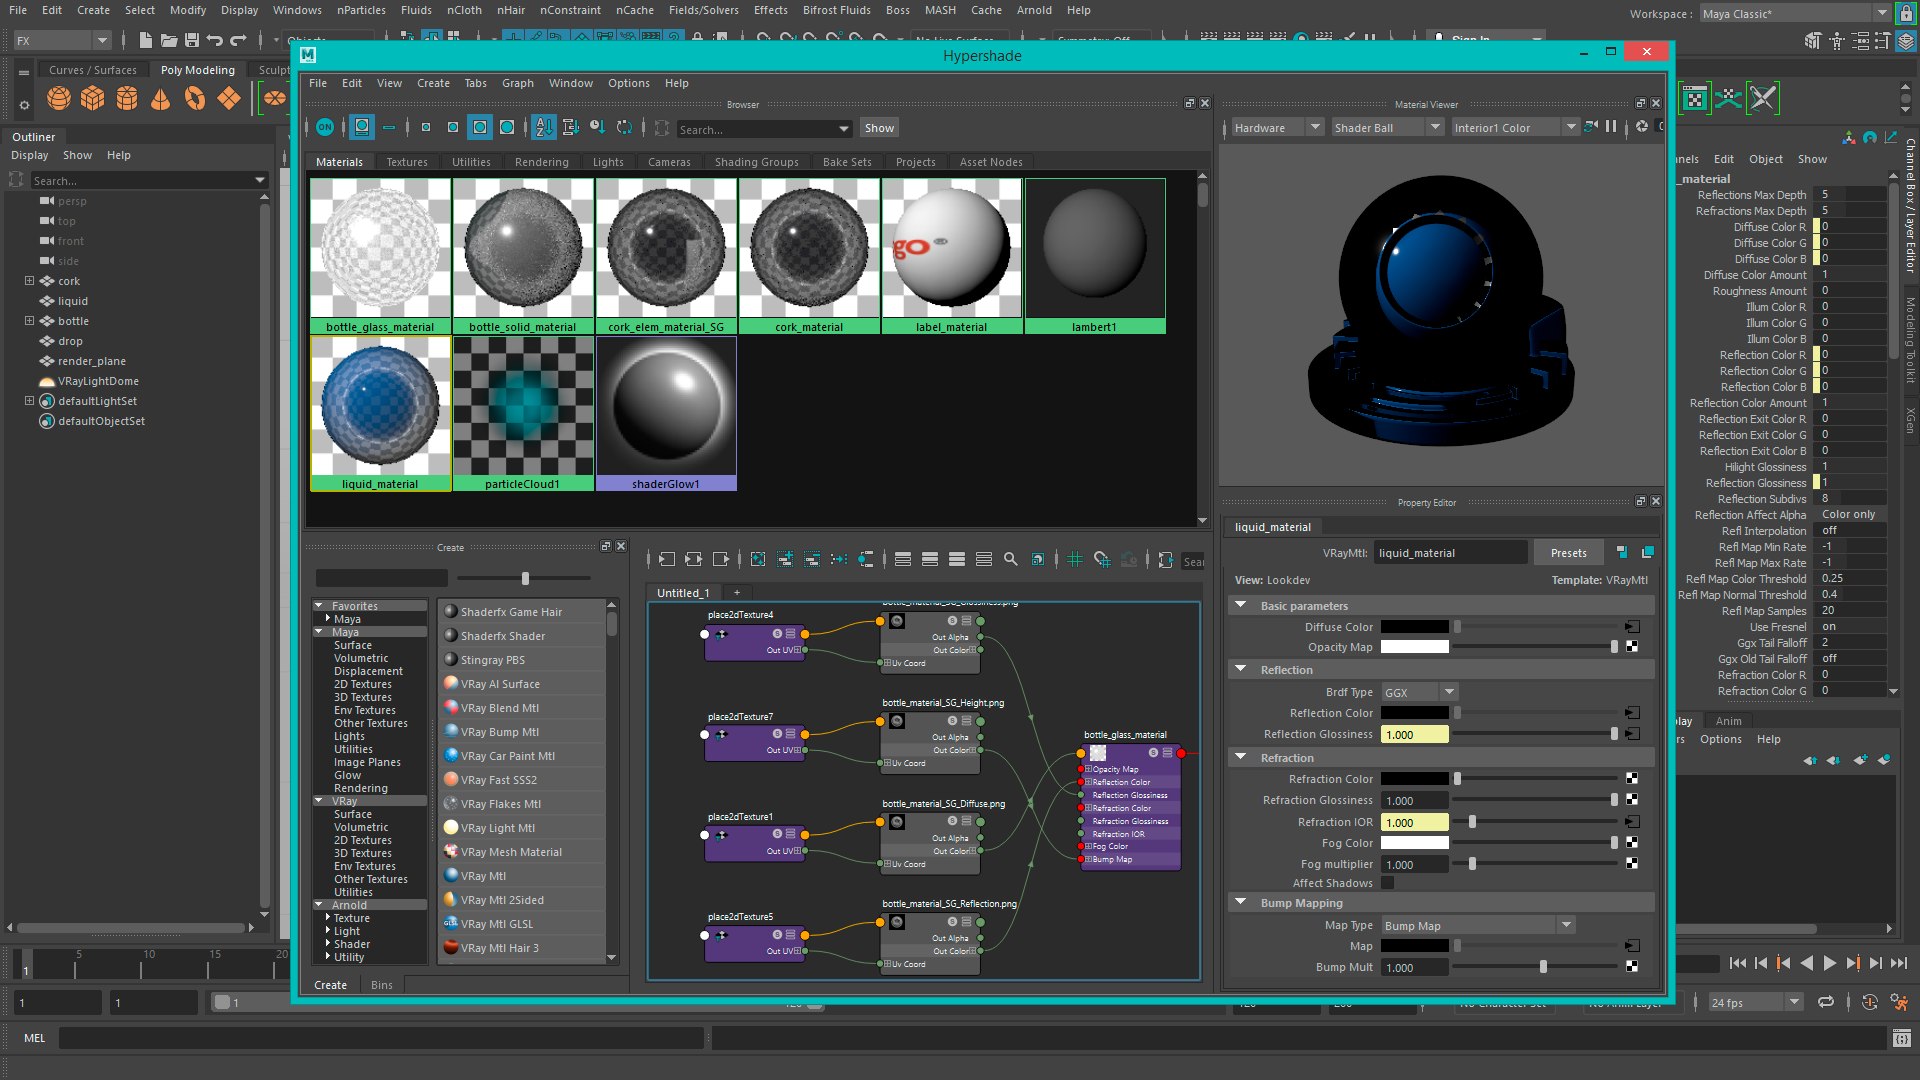Toggle the Affect Shadows checkbox
The width and height of the screenshot is (1920, 1080).
pos(1387,883)
